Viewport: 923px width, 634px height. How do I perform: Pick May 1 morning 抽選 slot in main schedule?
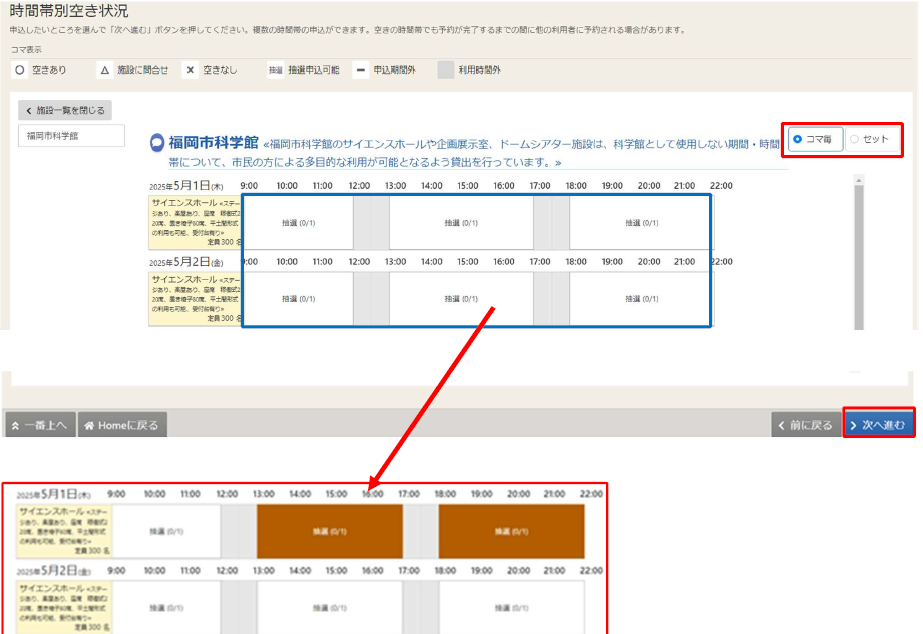298,223
